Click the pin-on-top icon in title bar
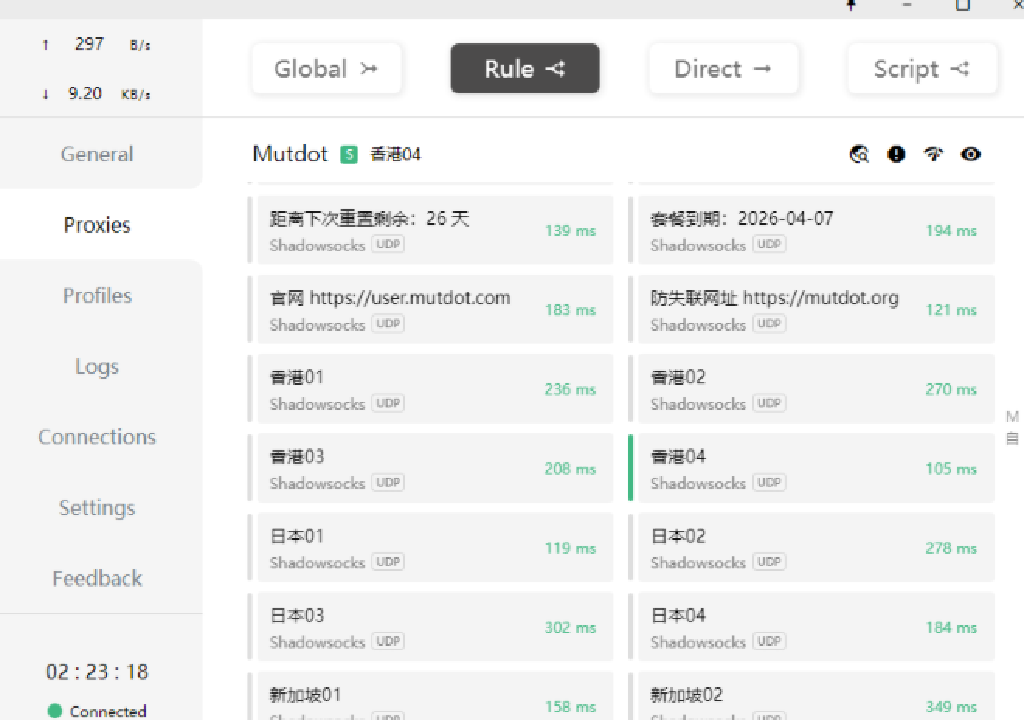1024x720 pixels. pos(849,8)
